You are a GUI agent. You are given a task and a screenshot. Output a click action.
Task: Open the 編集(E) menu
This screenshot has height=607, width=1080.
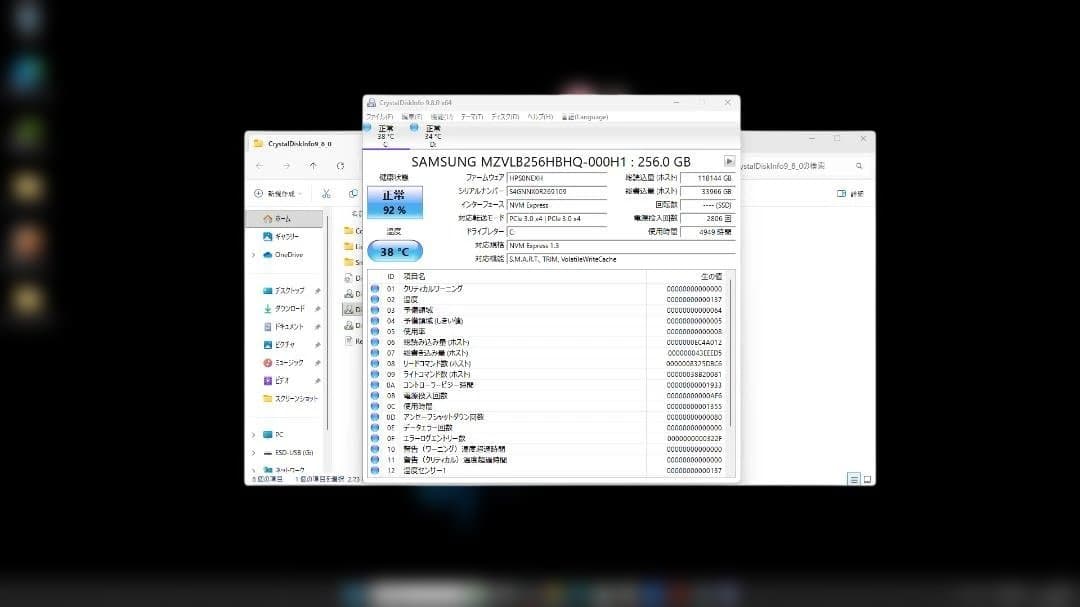click(x=412, y=117)
